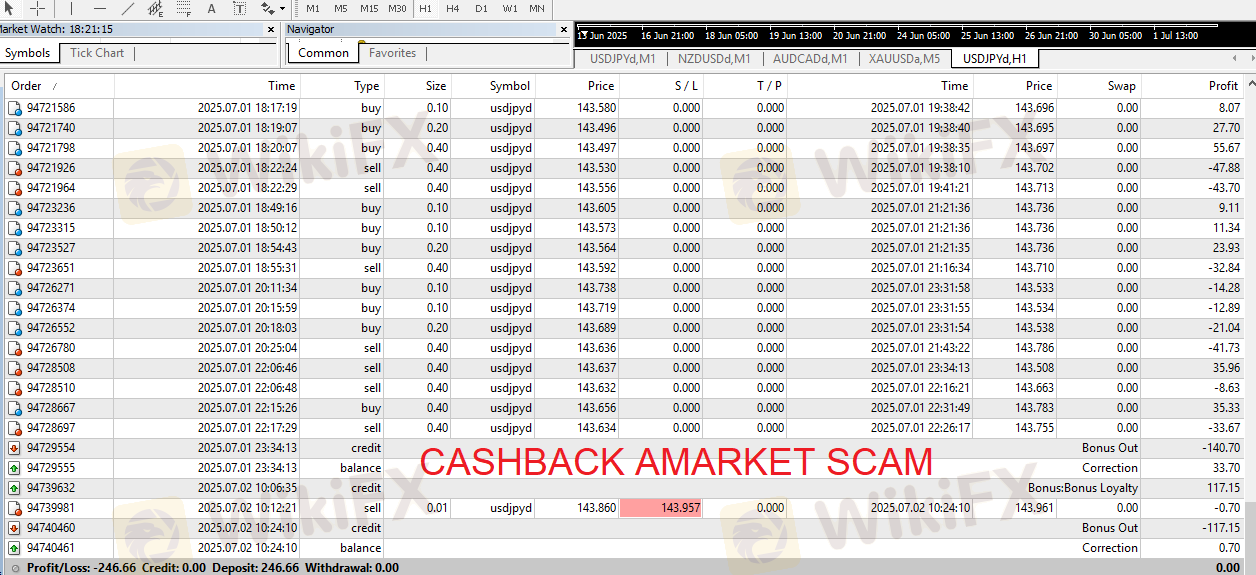Image resolution: width=1256 pixels, height=575 pixels.
Task: Set timeframe to D1
Action: [x=482, y=8]
